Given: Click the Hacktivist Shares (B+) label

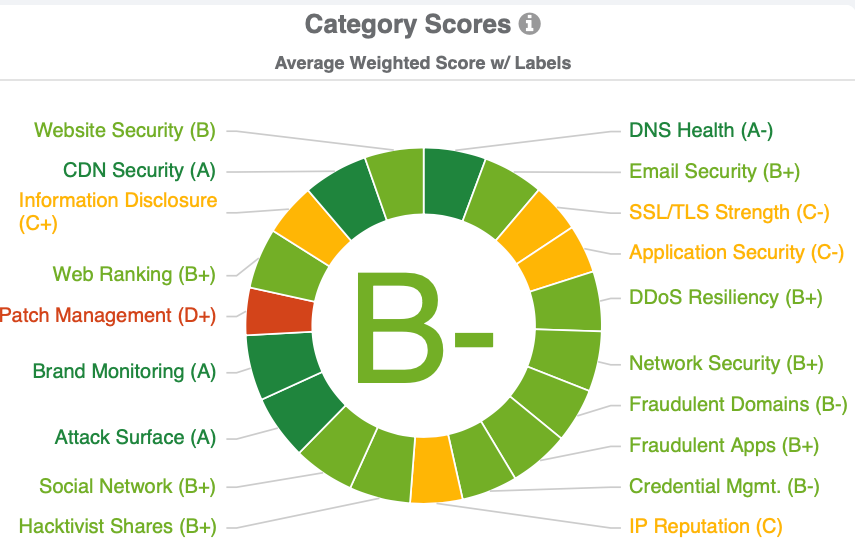Looking at the screenshot, I should pyautogui.click(x=117, y=527).
